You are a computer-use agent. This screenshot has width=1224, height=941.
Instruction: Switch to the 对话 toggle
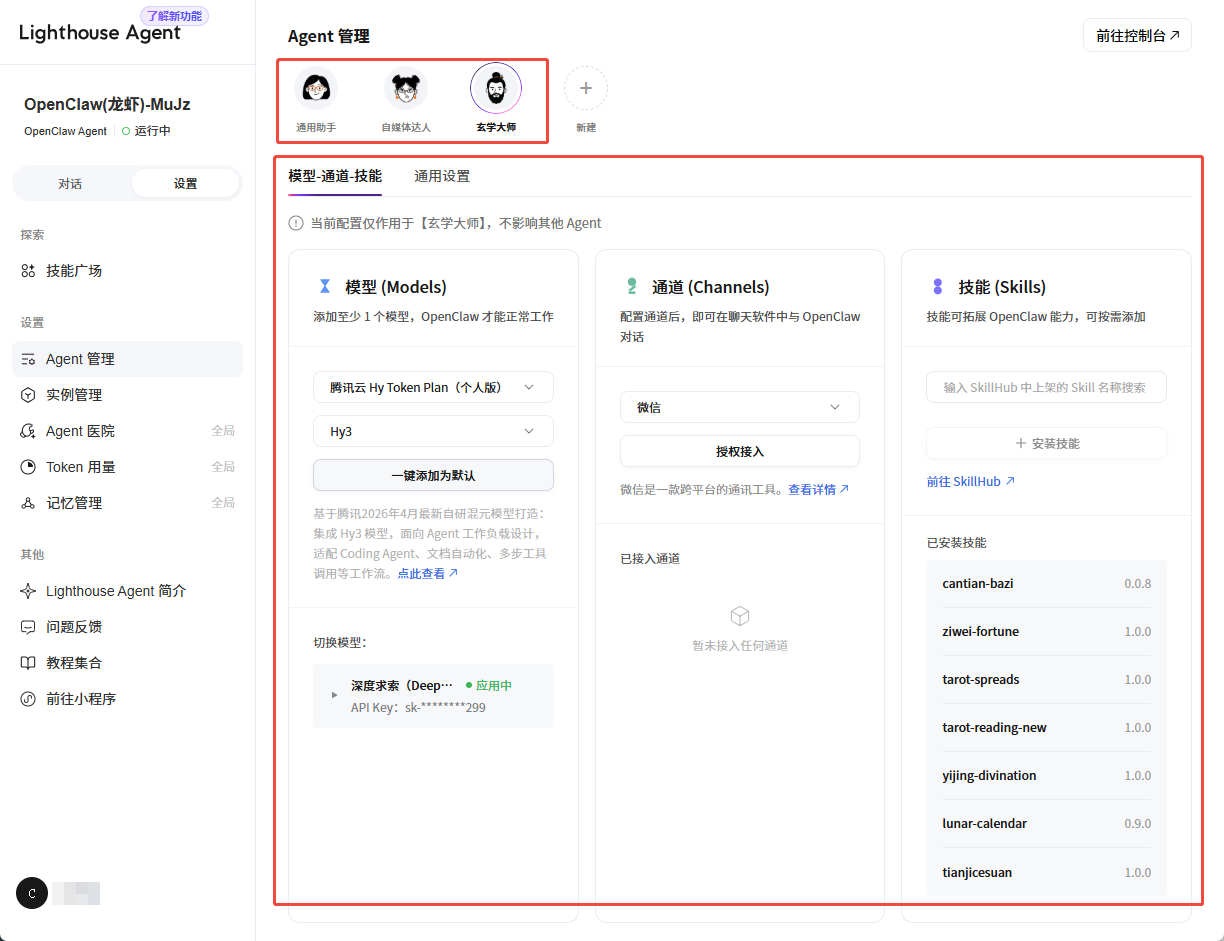[x=70, y=184]
